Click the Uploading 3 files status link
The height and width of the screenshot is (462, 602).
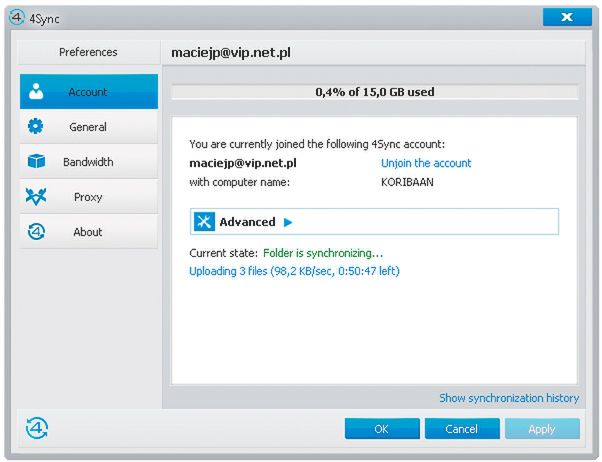(294, 271)
